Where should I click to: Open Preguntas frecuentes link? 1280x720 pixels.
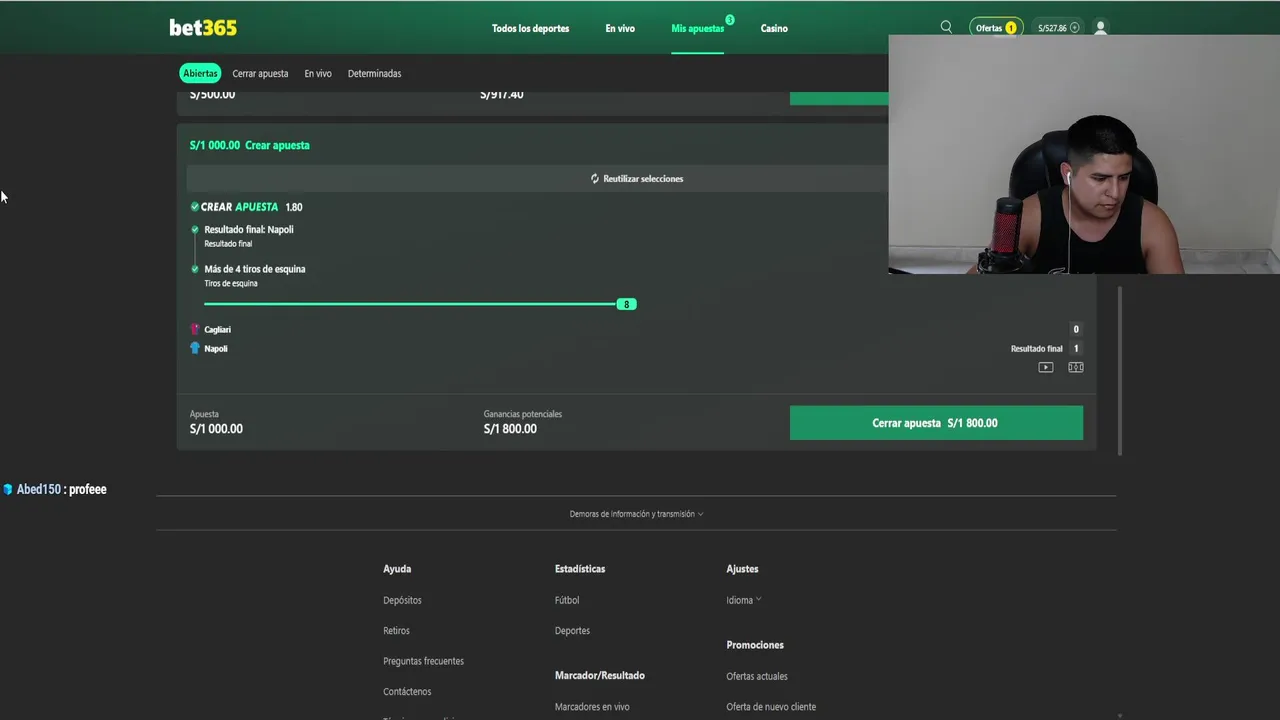423,661
